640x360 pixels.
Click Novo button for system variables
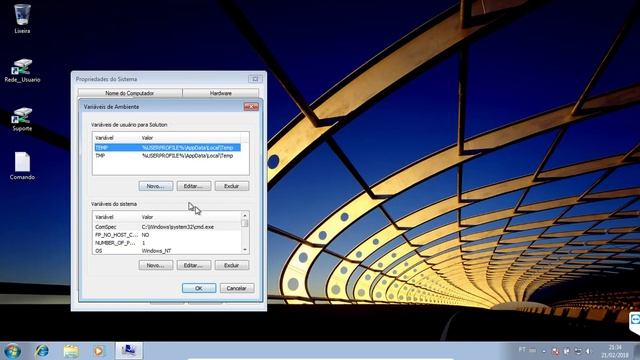(156, 265)
